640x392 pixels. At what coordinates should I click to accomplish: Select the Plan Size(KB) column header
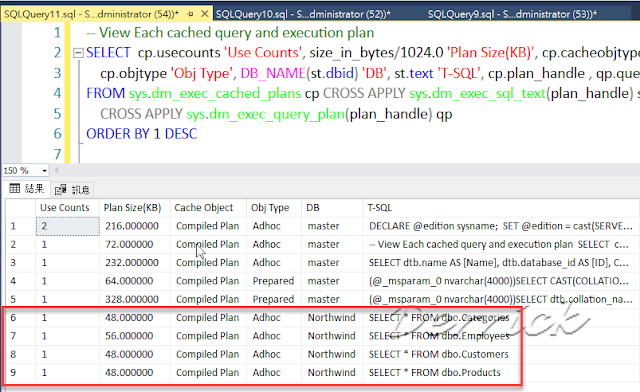[x=135, y=208]
